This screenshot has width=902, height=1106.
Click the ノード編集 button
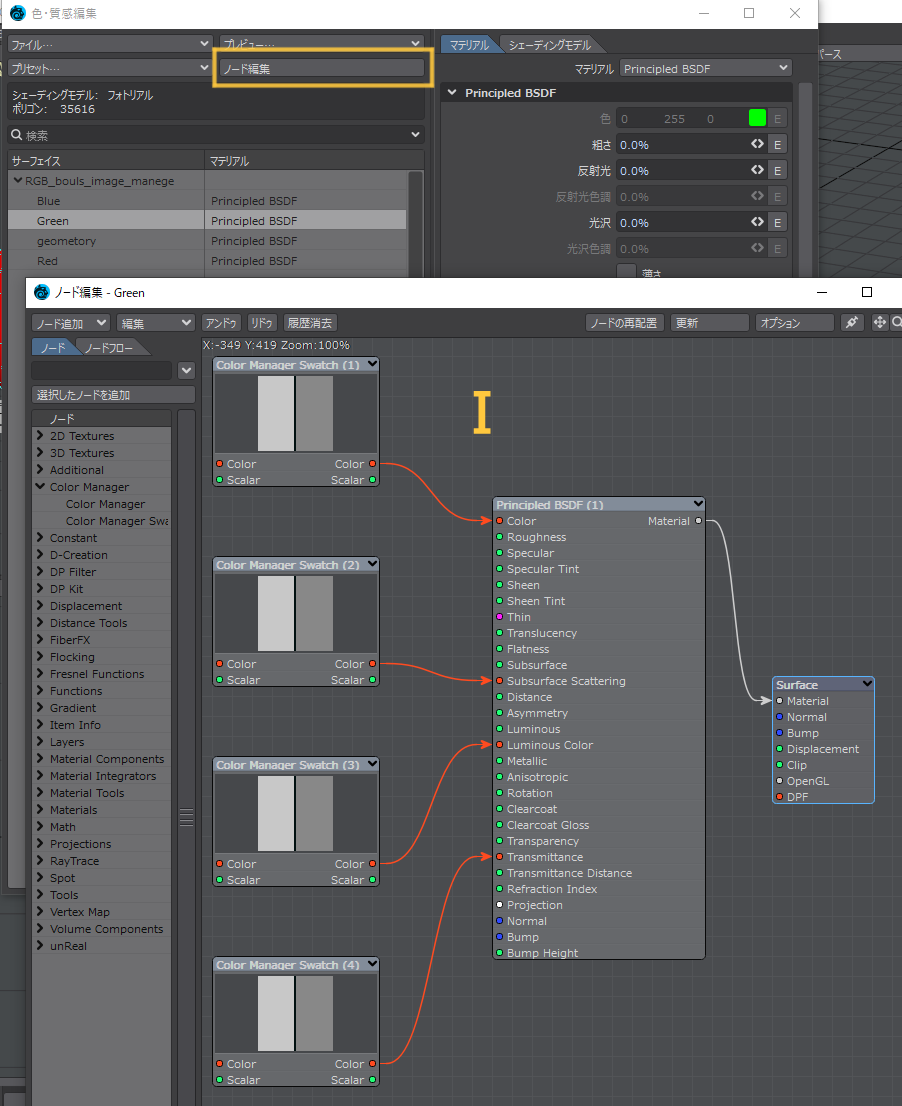click(x=322, y=68)
